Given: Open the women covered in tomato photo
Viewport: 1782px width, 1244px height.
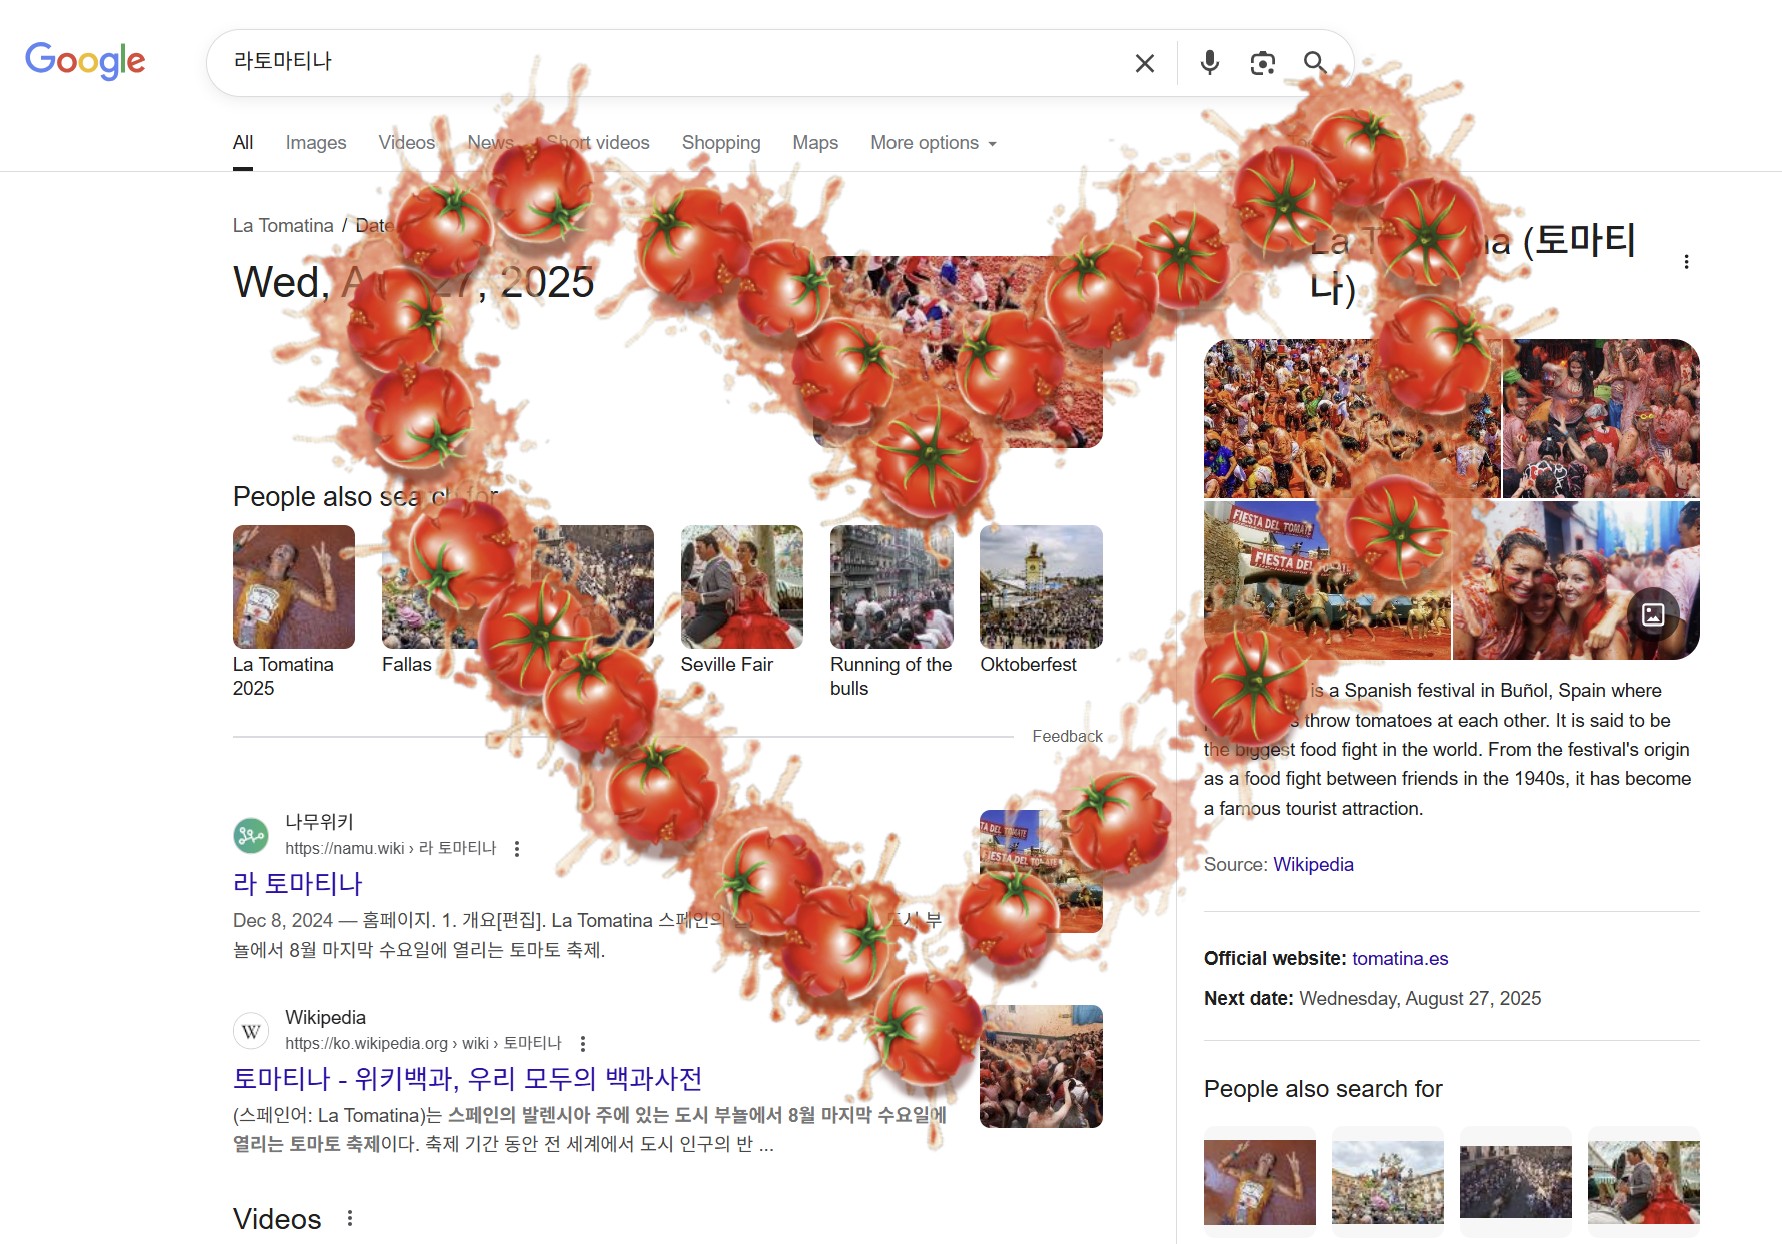Looking at the screenshot, I should (x=1576, y=580).
